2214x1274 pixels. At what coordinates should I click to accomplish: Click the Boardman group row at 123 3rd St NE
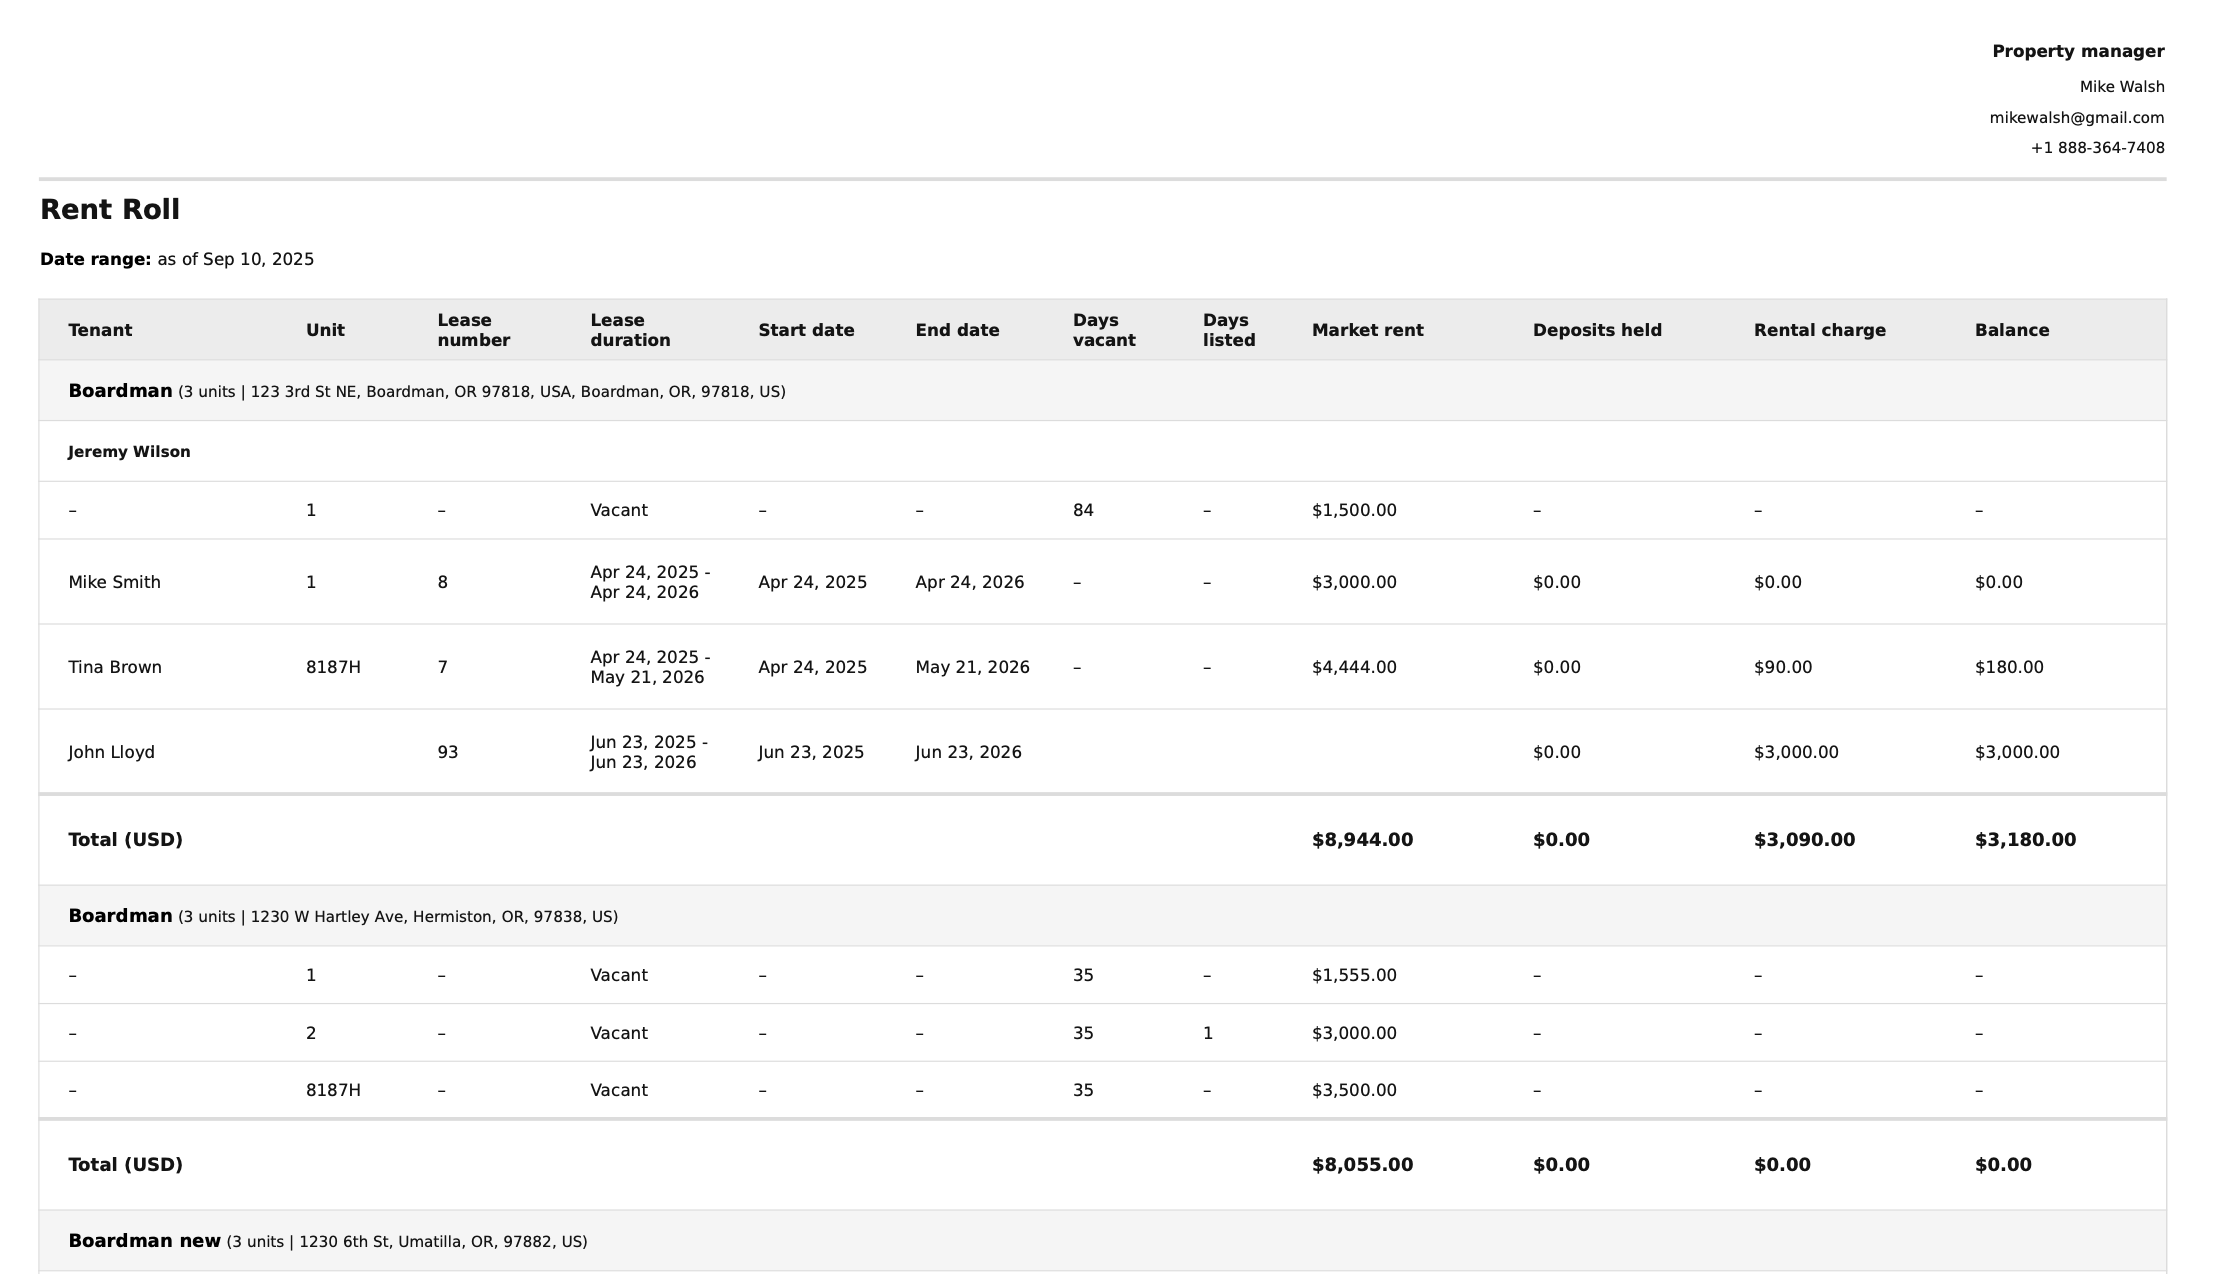pyautogui.click(x=1102, y=391)
